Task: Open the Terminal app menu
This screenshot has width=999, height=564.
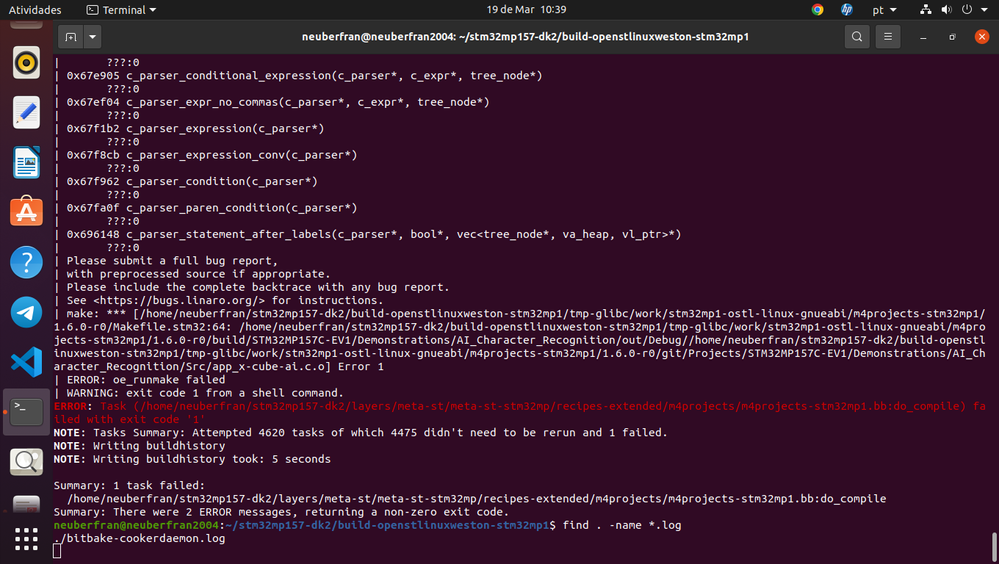Action: click(121, 10)
